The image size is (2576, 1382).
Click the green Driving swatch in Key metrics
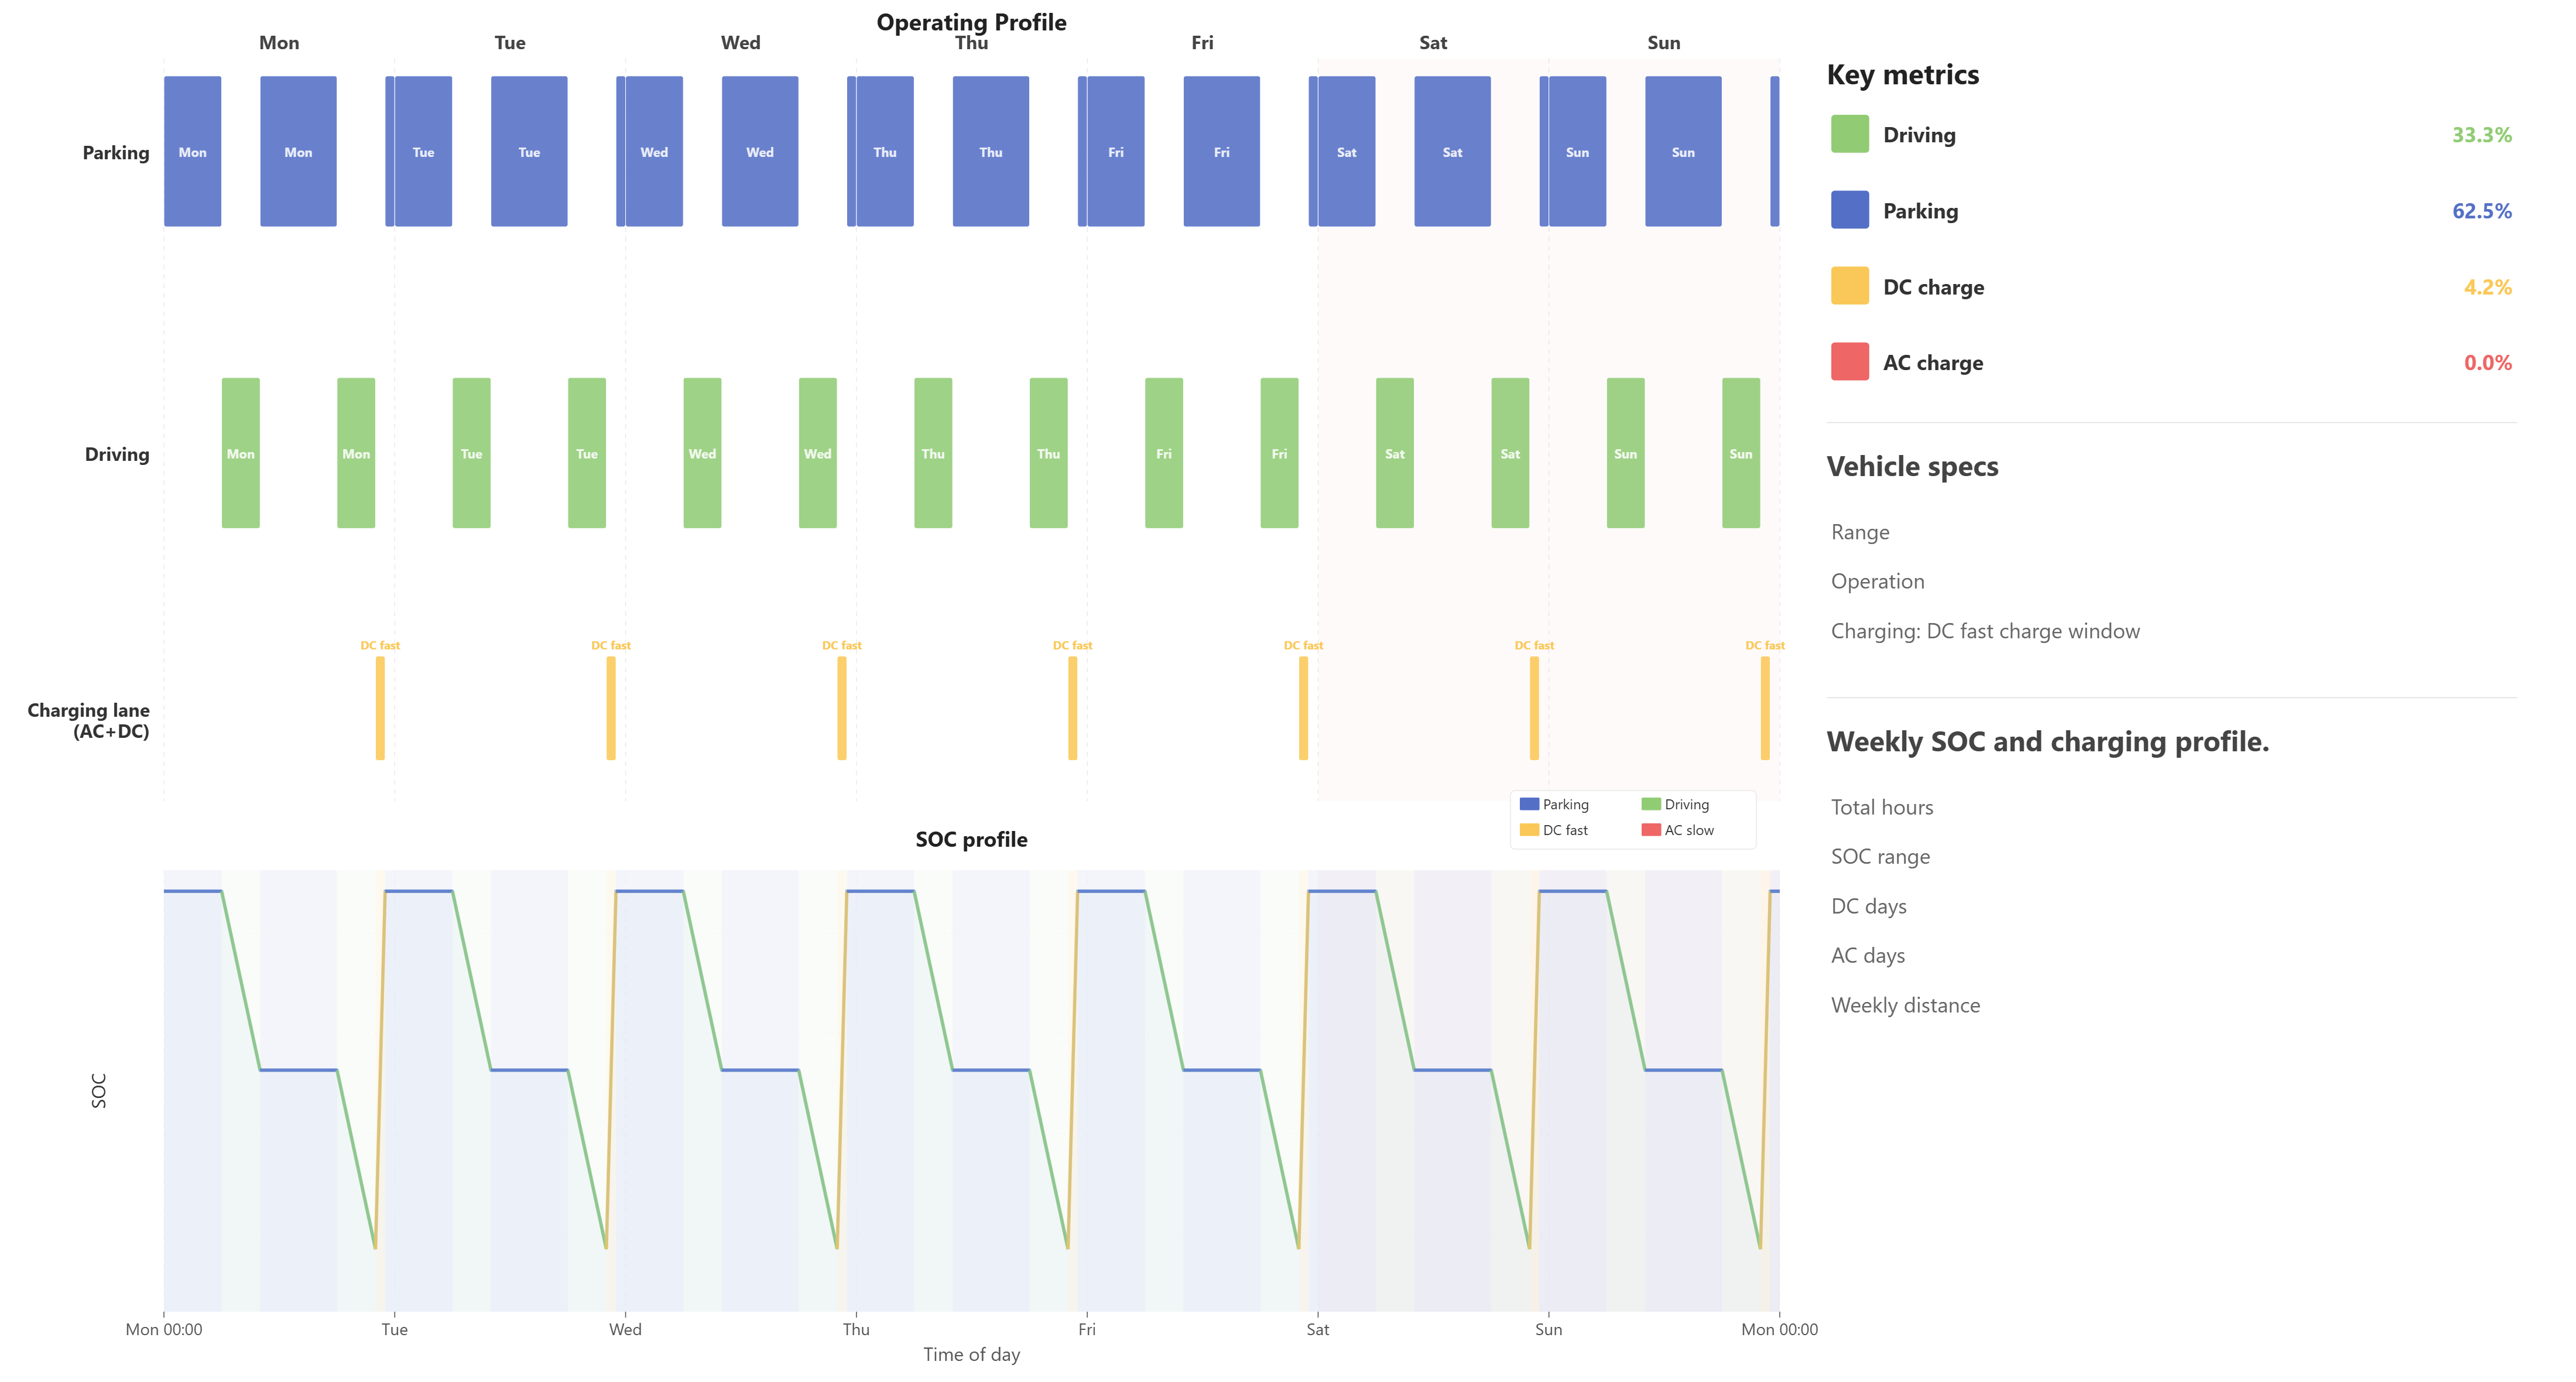[1849, 134]
